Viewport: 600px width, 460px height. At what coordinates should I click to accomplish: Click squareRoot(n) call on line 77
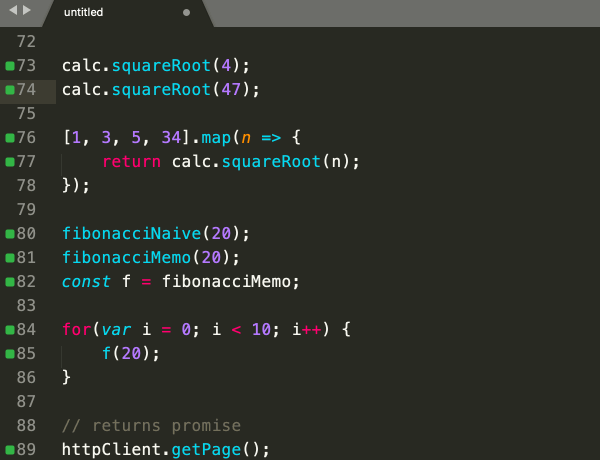pos(286,162)
